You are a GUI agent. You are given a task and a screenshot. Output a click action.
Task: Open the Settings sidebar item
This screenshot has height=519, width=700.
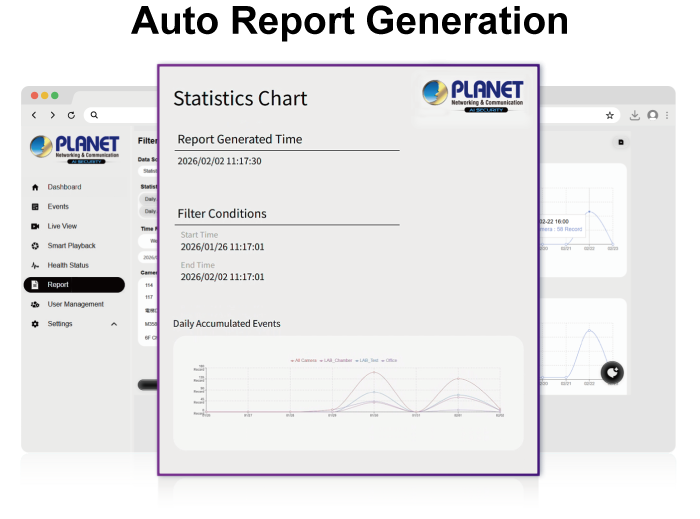click(60, 324)
